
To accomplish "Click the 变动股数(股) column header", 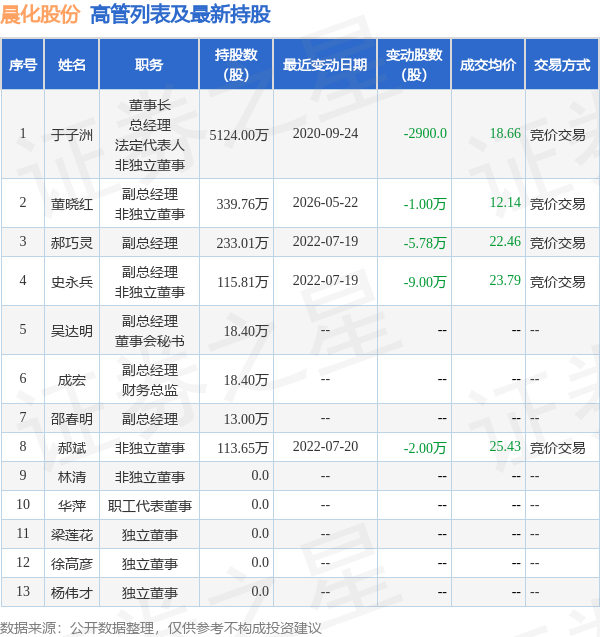I will click(414, 64).
